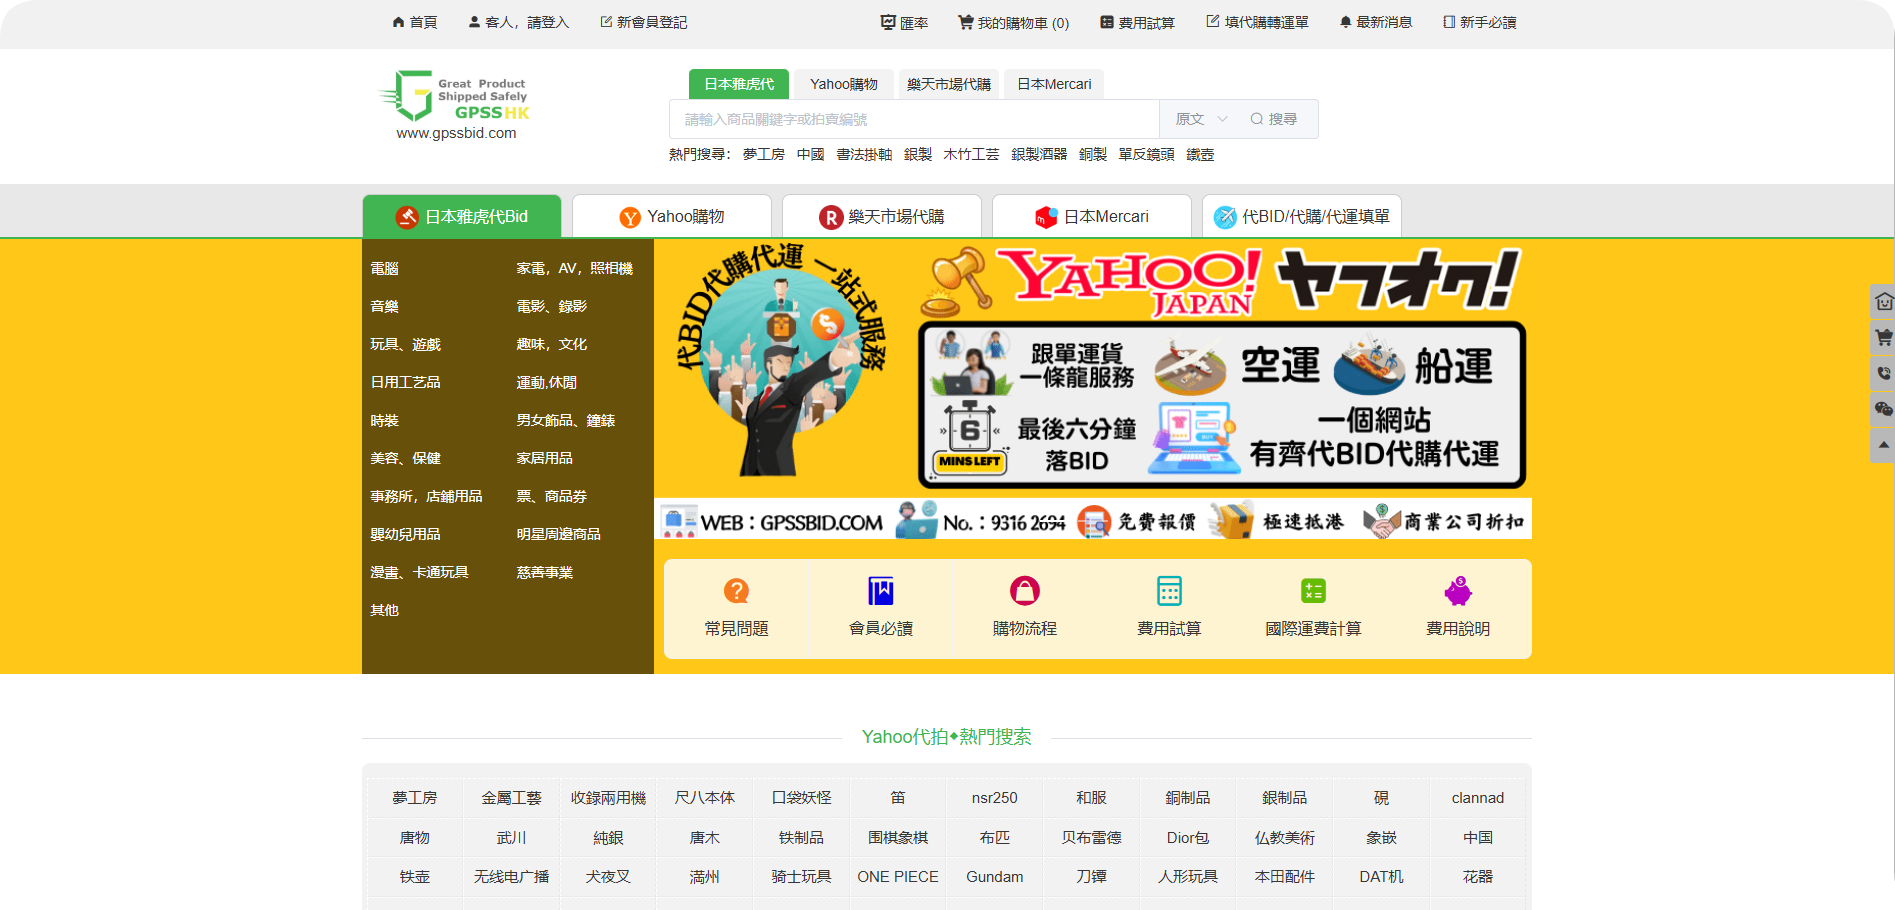Expand the 原文 language dropdown
Viewport: 1895px width, 910px height.
pyautogui.click(x=1201, y=119)
